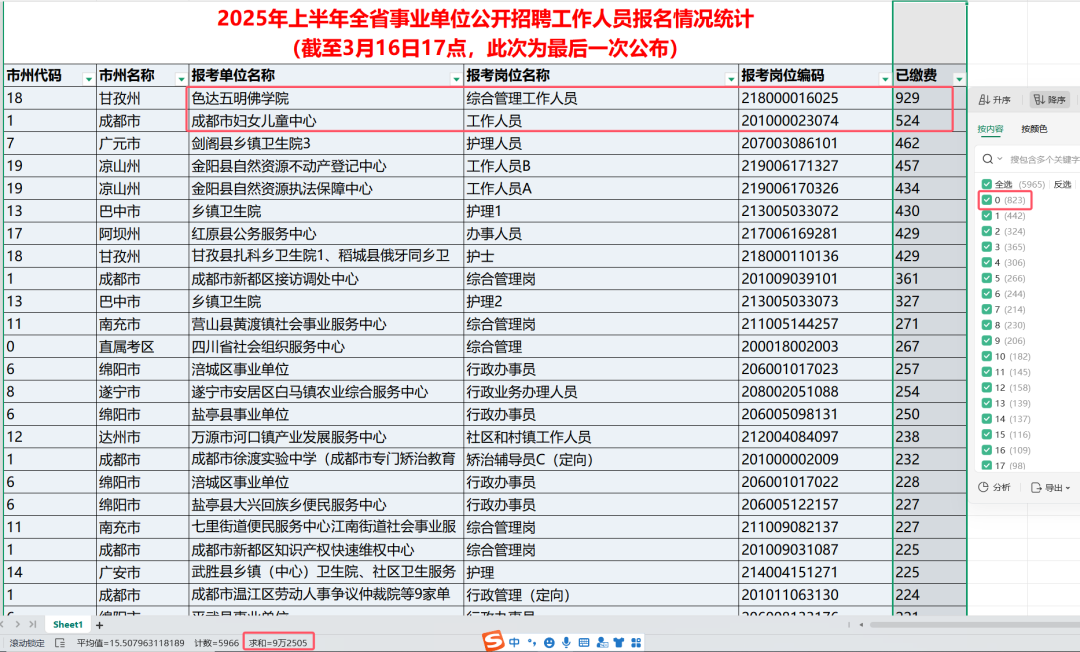
Task: Click the microphone icon in IME toolbar
Action: [566, 642]
